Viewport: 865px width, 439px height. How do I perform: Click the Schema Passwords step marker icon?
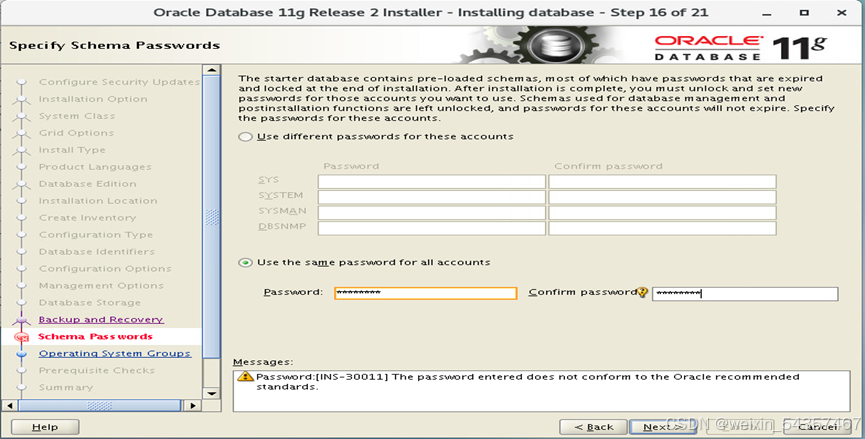coord(22,337)
